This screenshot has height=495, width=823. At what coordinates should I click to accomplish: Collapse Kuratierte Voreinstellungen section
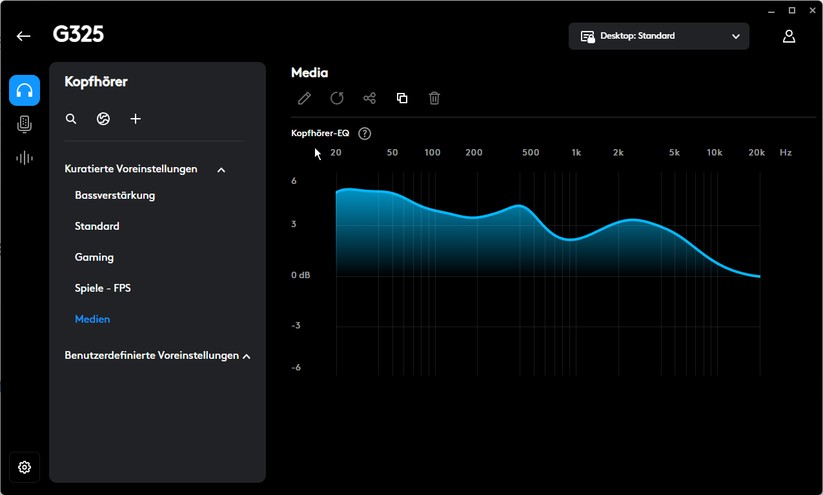(x=221, y=170)
